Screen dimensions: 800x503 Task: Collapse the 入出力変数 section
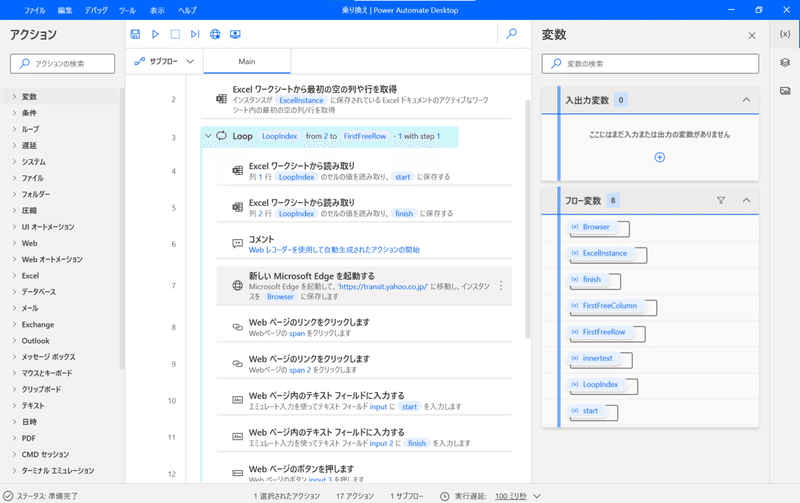[x=746, y=99]
